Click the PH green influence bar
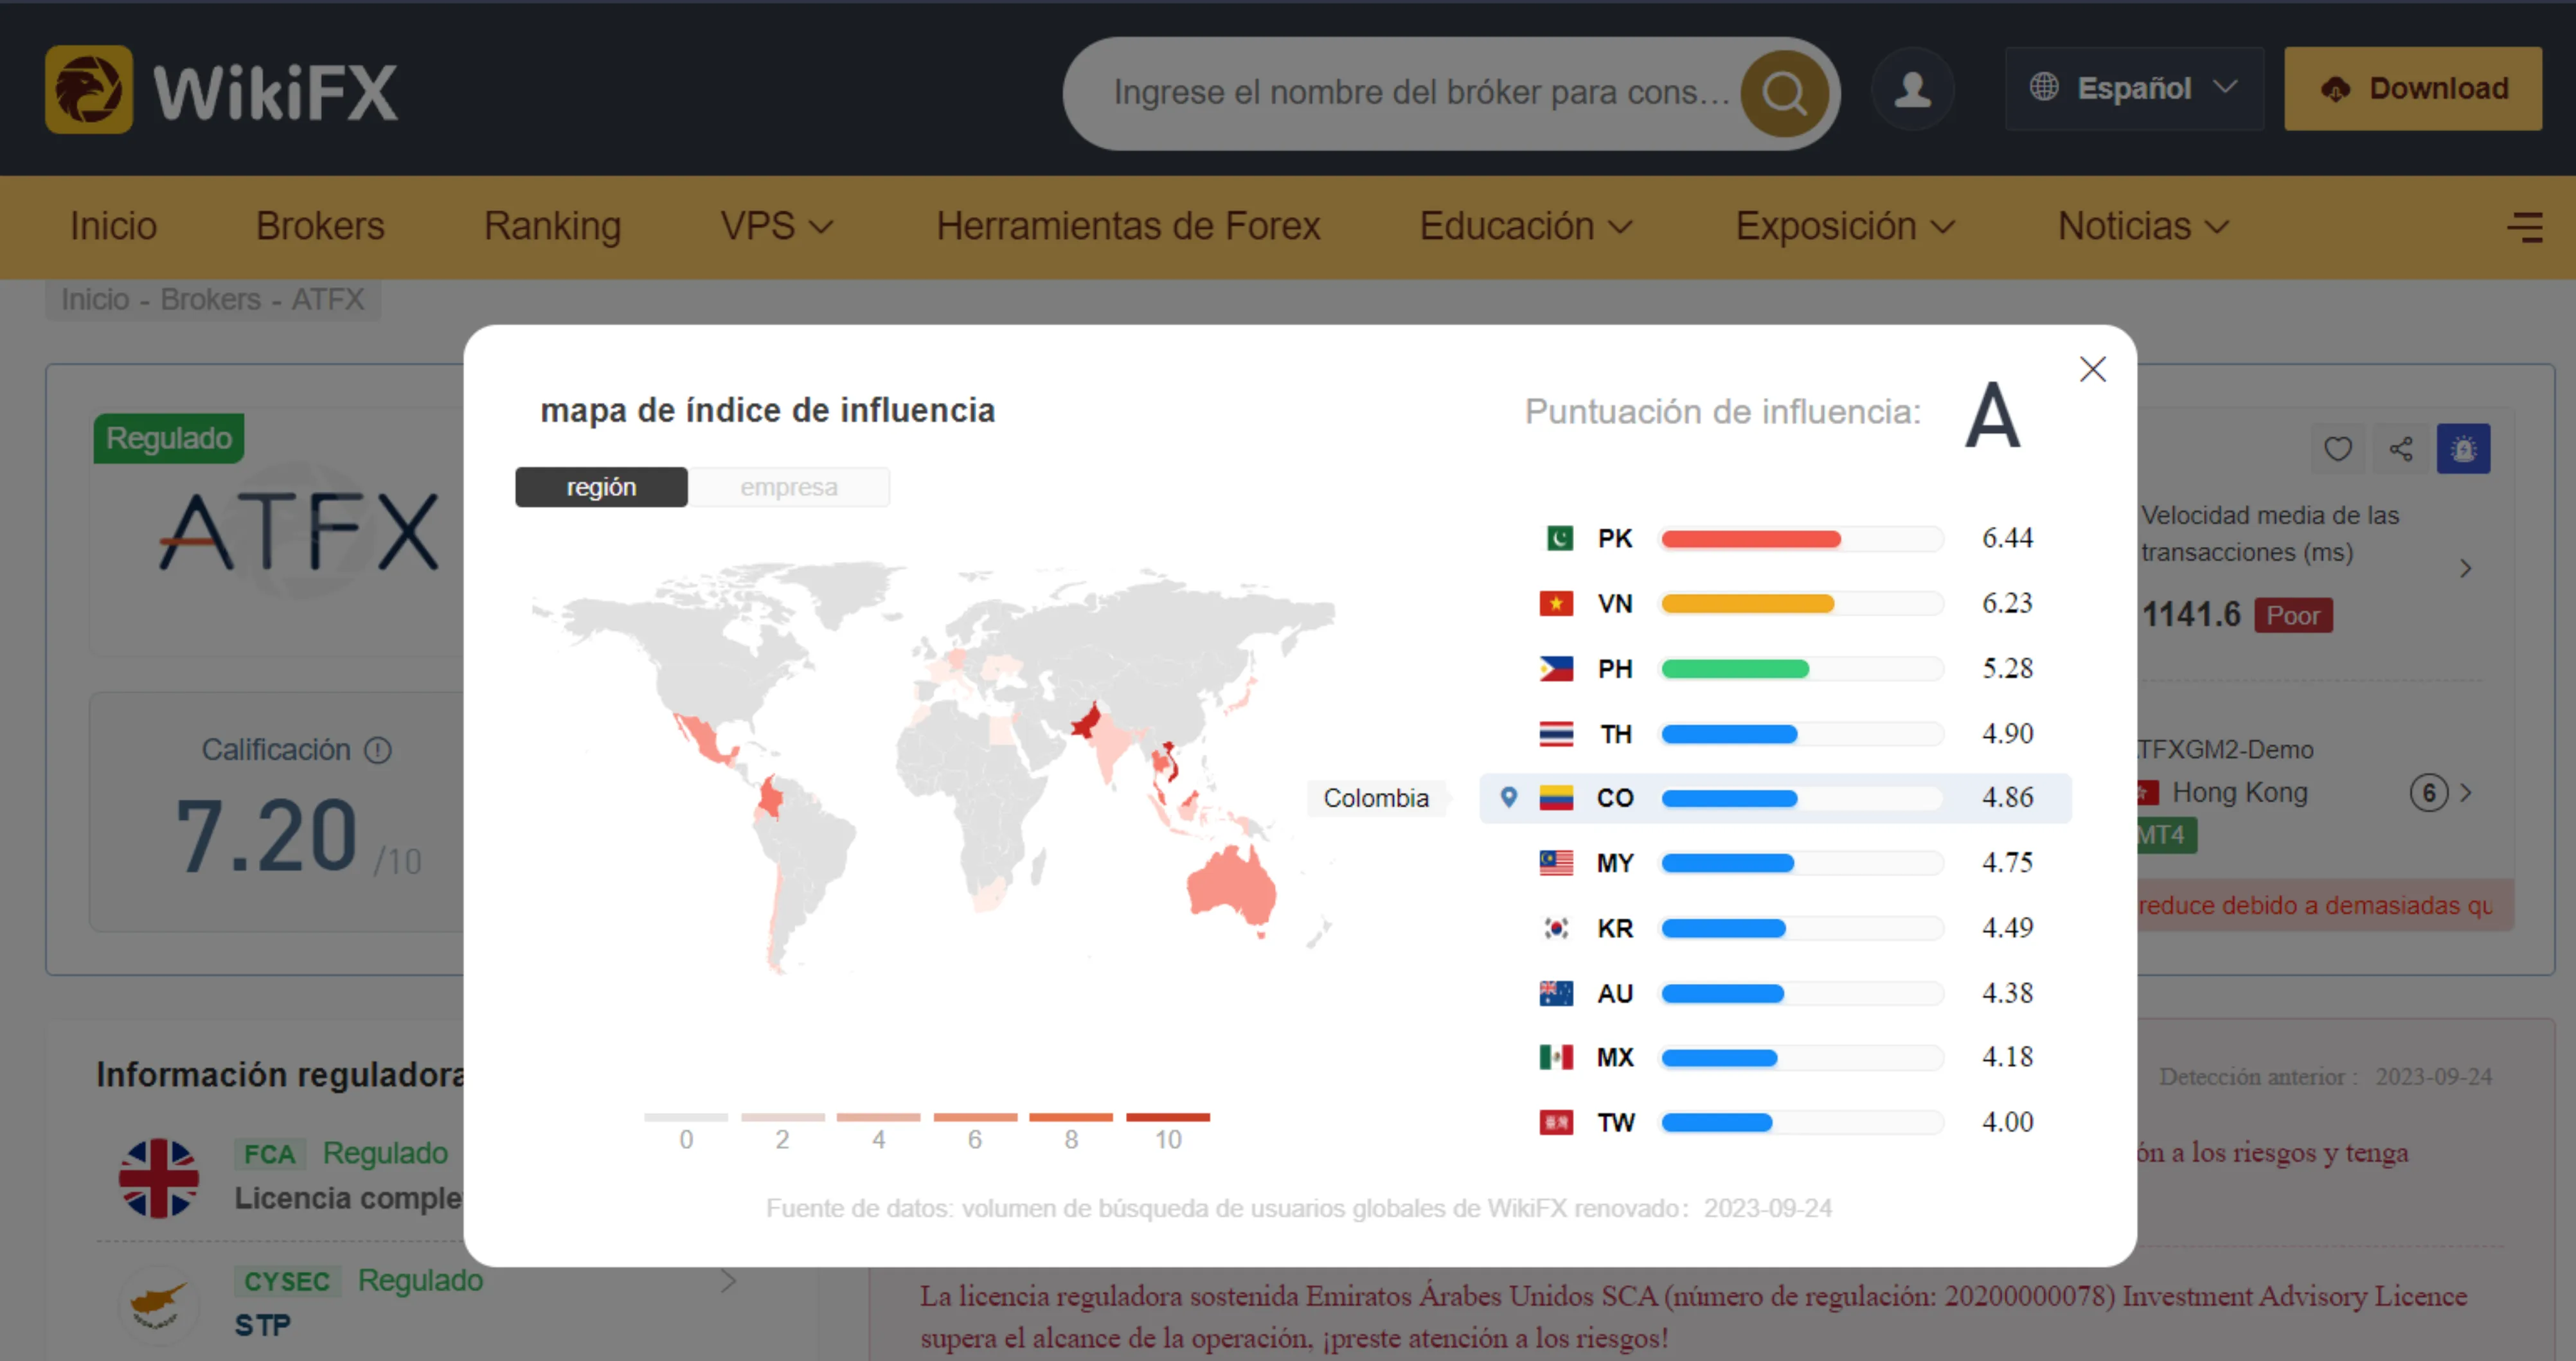The image size is (2576, 1361). pyautogui.click(x=1735, y=669)
